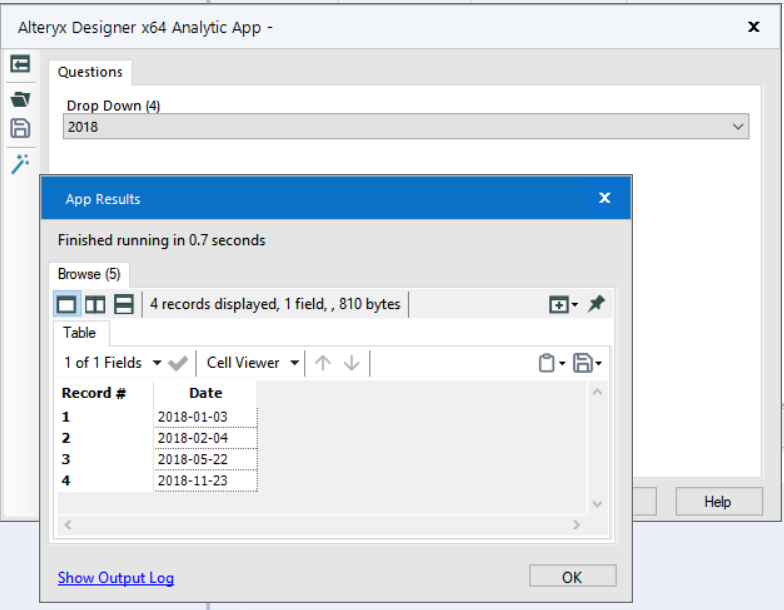Select the Table tab
This screenshot has width=784, height=610.
[80, 332]
